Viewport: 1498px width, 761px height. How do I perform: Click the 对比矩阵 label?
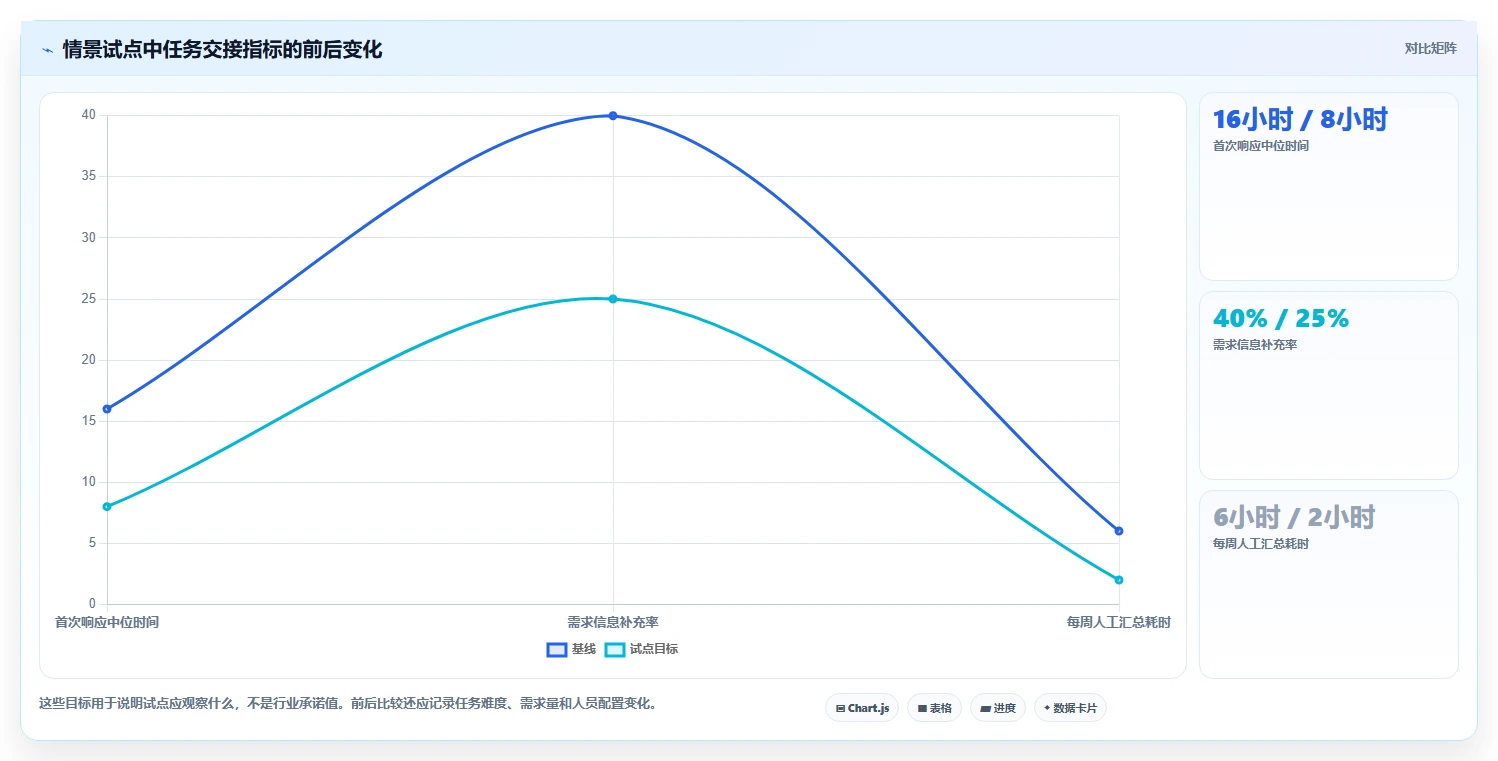[1430, 49]
